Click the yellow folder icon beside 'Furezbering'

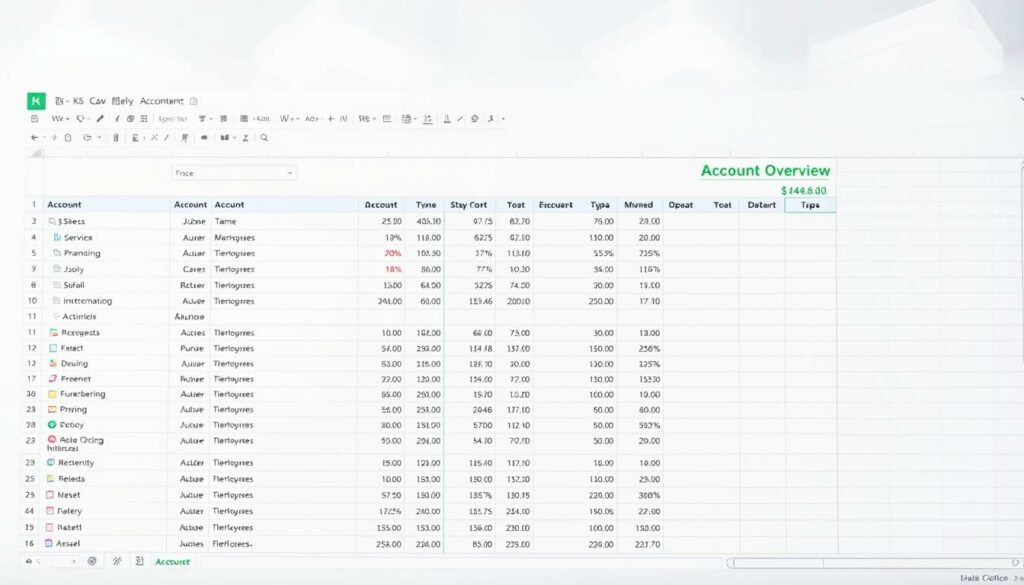(53, 394)
